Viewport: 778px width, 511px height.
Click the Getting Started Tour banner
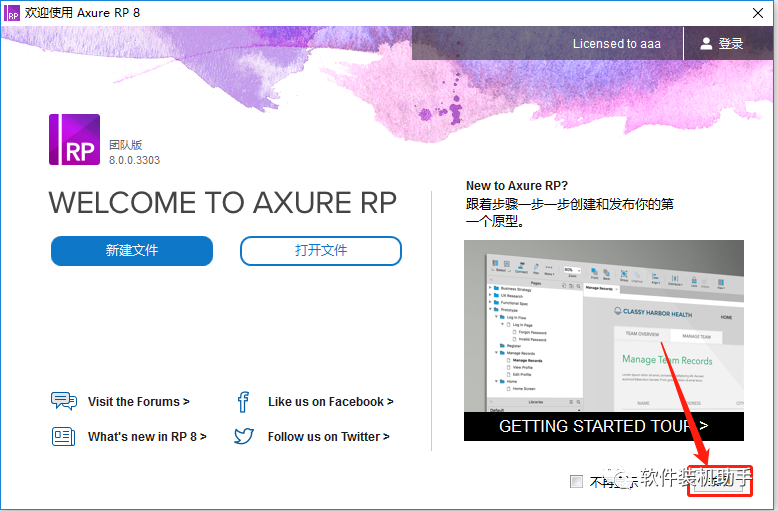tap(604, 426)
